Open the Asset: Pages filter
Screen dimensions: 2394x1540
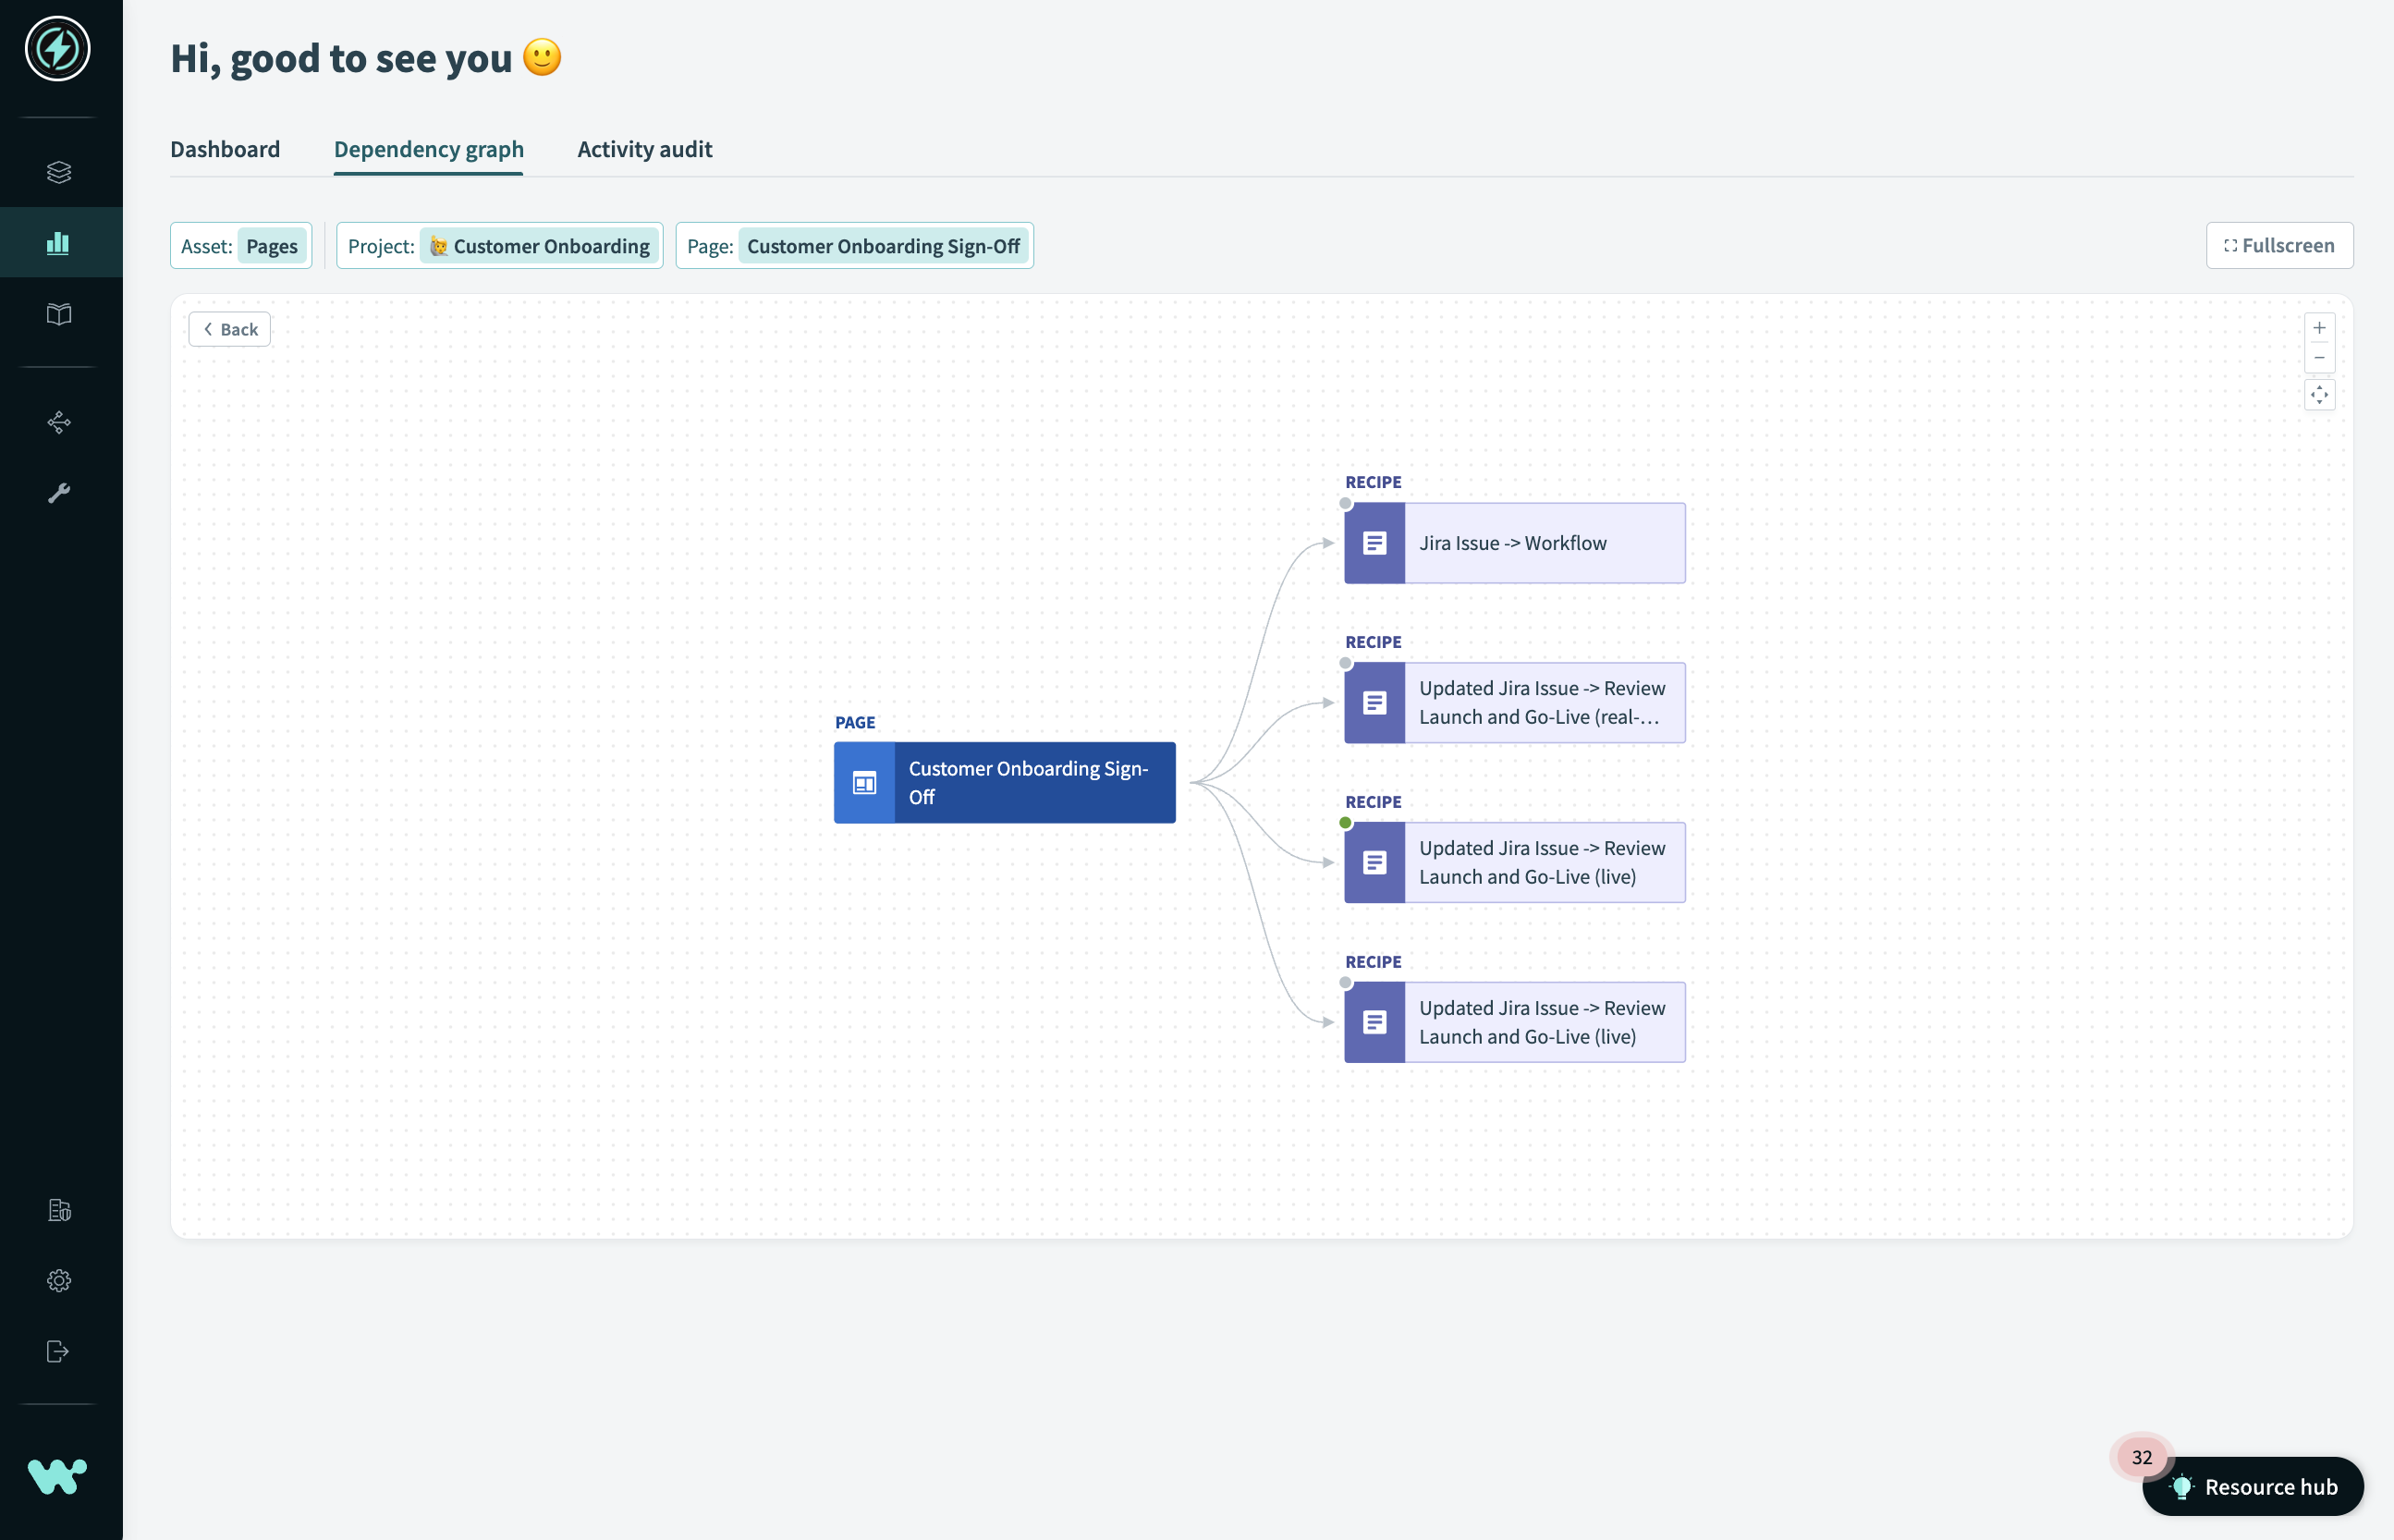pyautogui.click(x=240, y=245)
